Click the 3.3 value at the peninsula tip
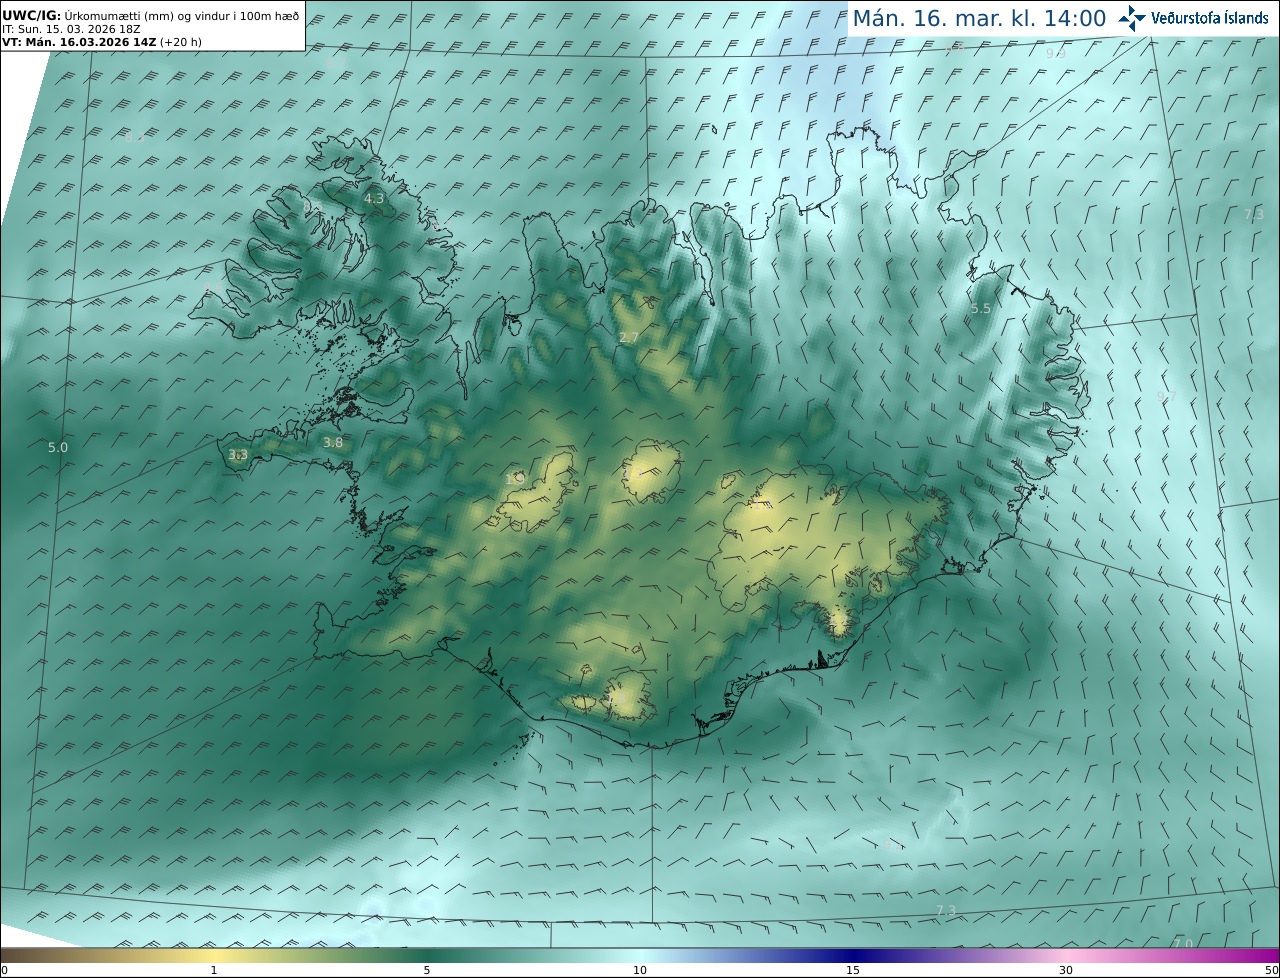The height and width of the screenshot is (978, 1280). 238,455
